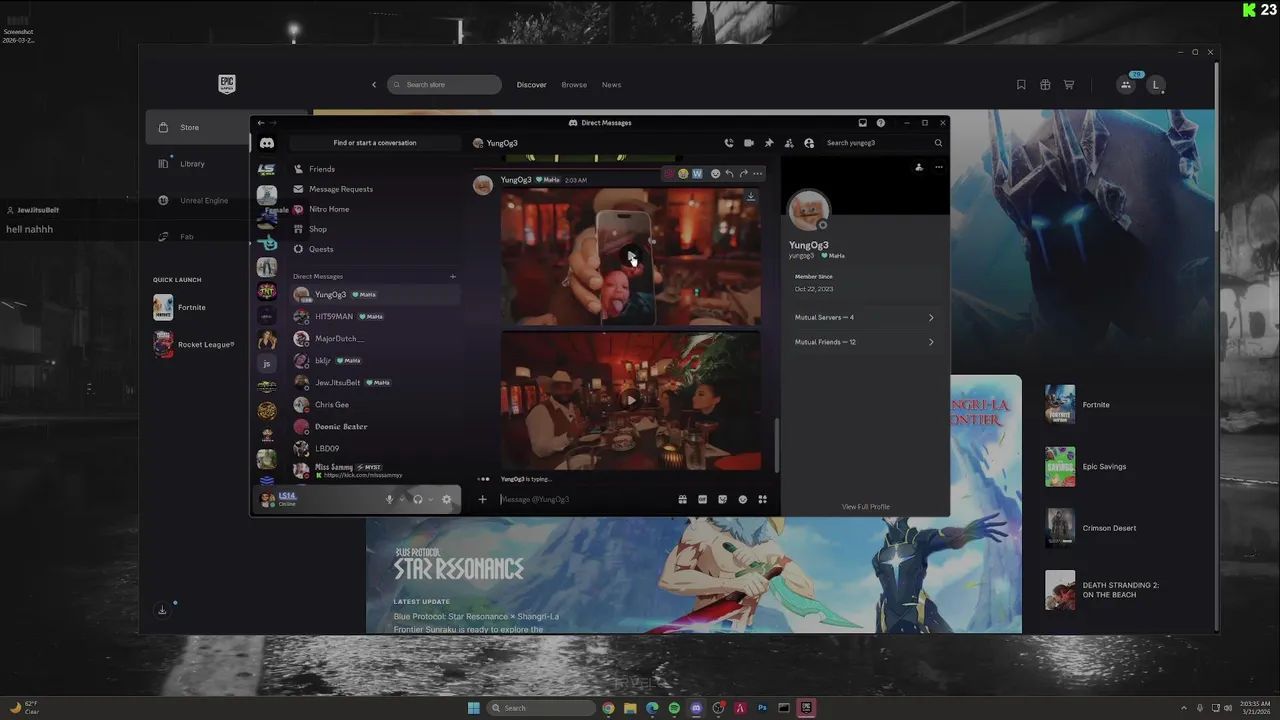Open Spotify from the taskbar

tap(674, 708)
